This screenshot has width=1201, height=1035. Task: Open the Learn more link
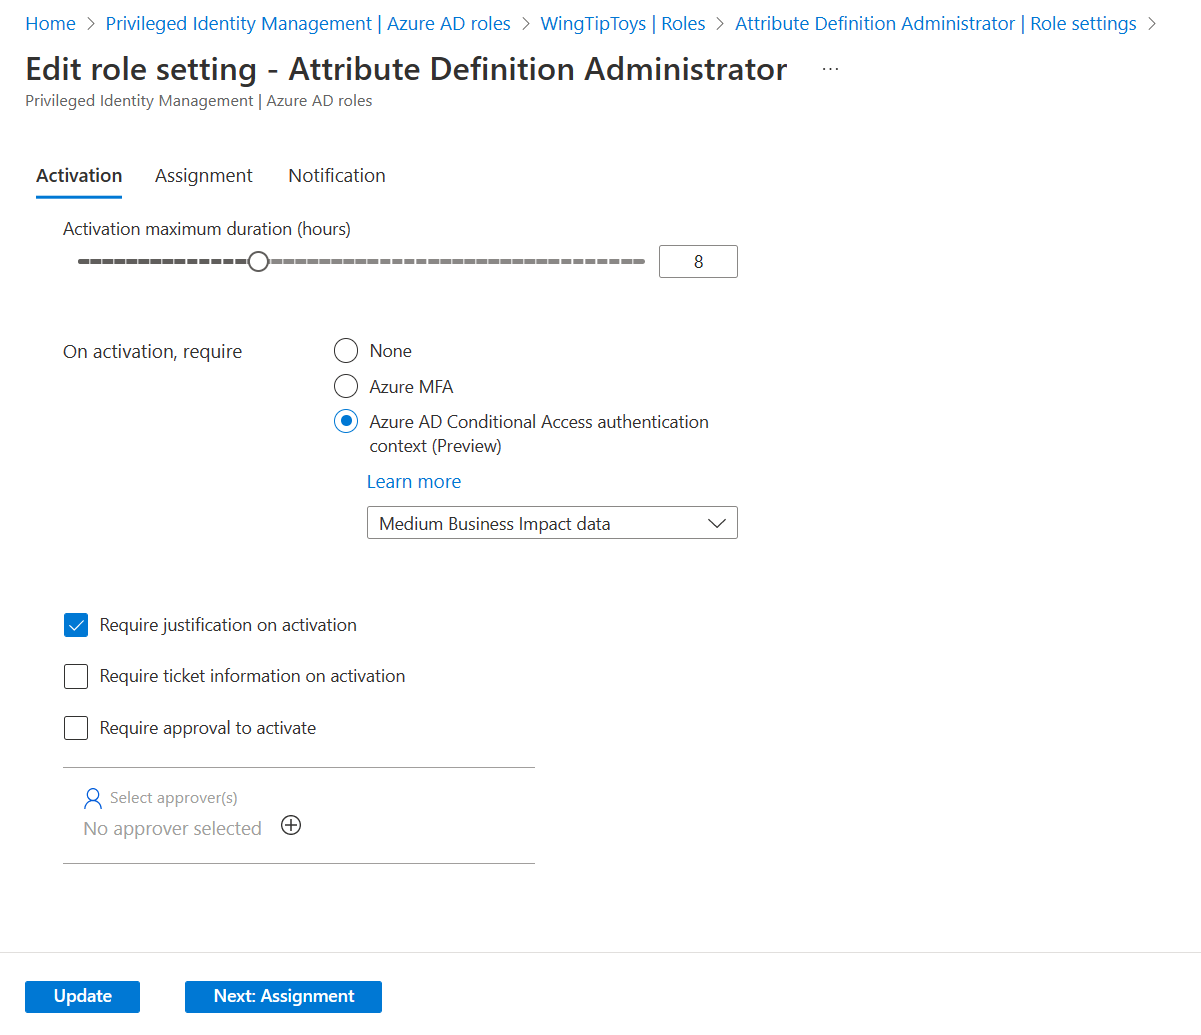click(414, 482)
